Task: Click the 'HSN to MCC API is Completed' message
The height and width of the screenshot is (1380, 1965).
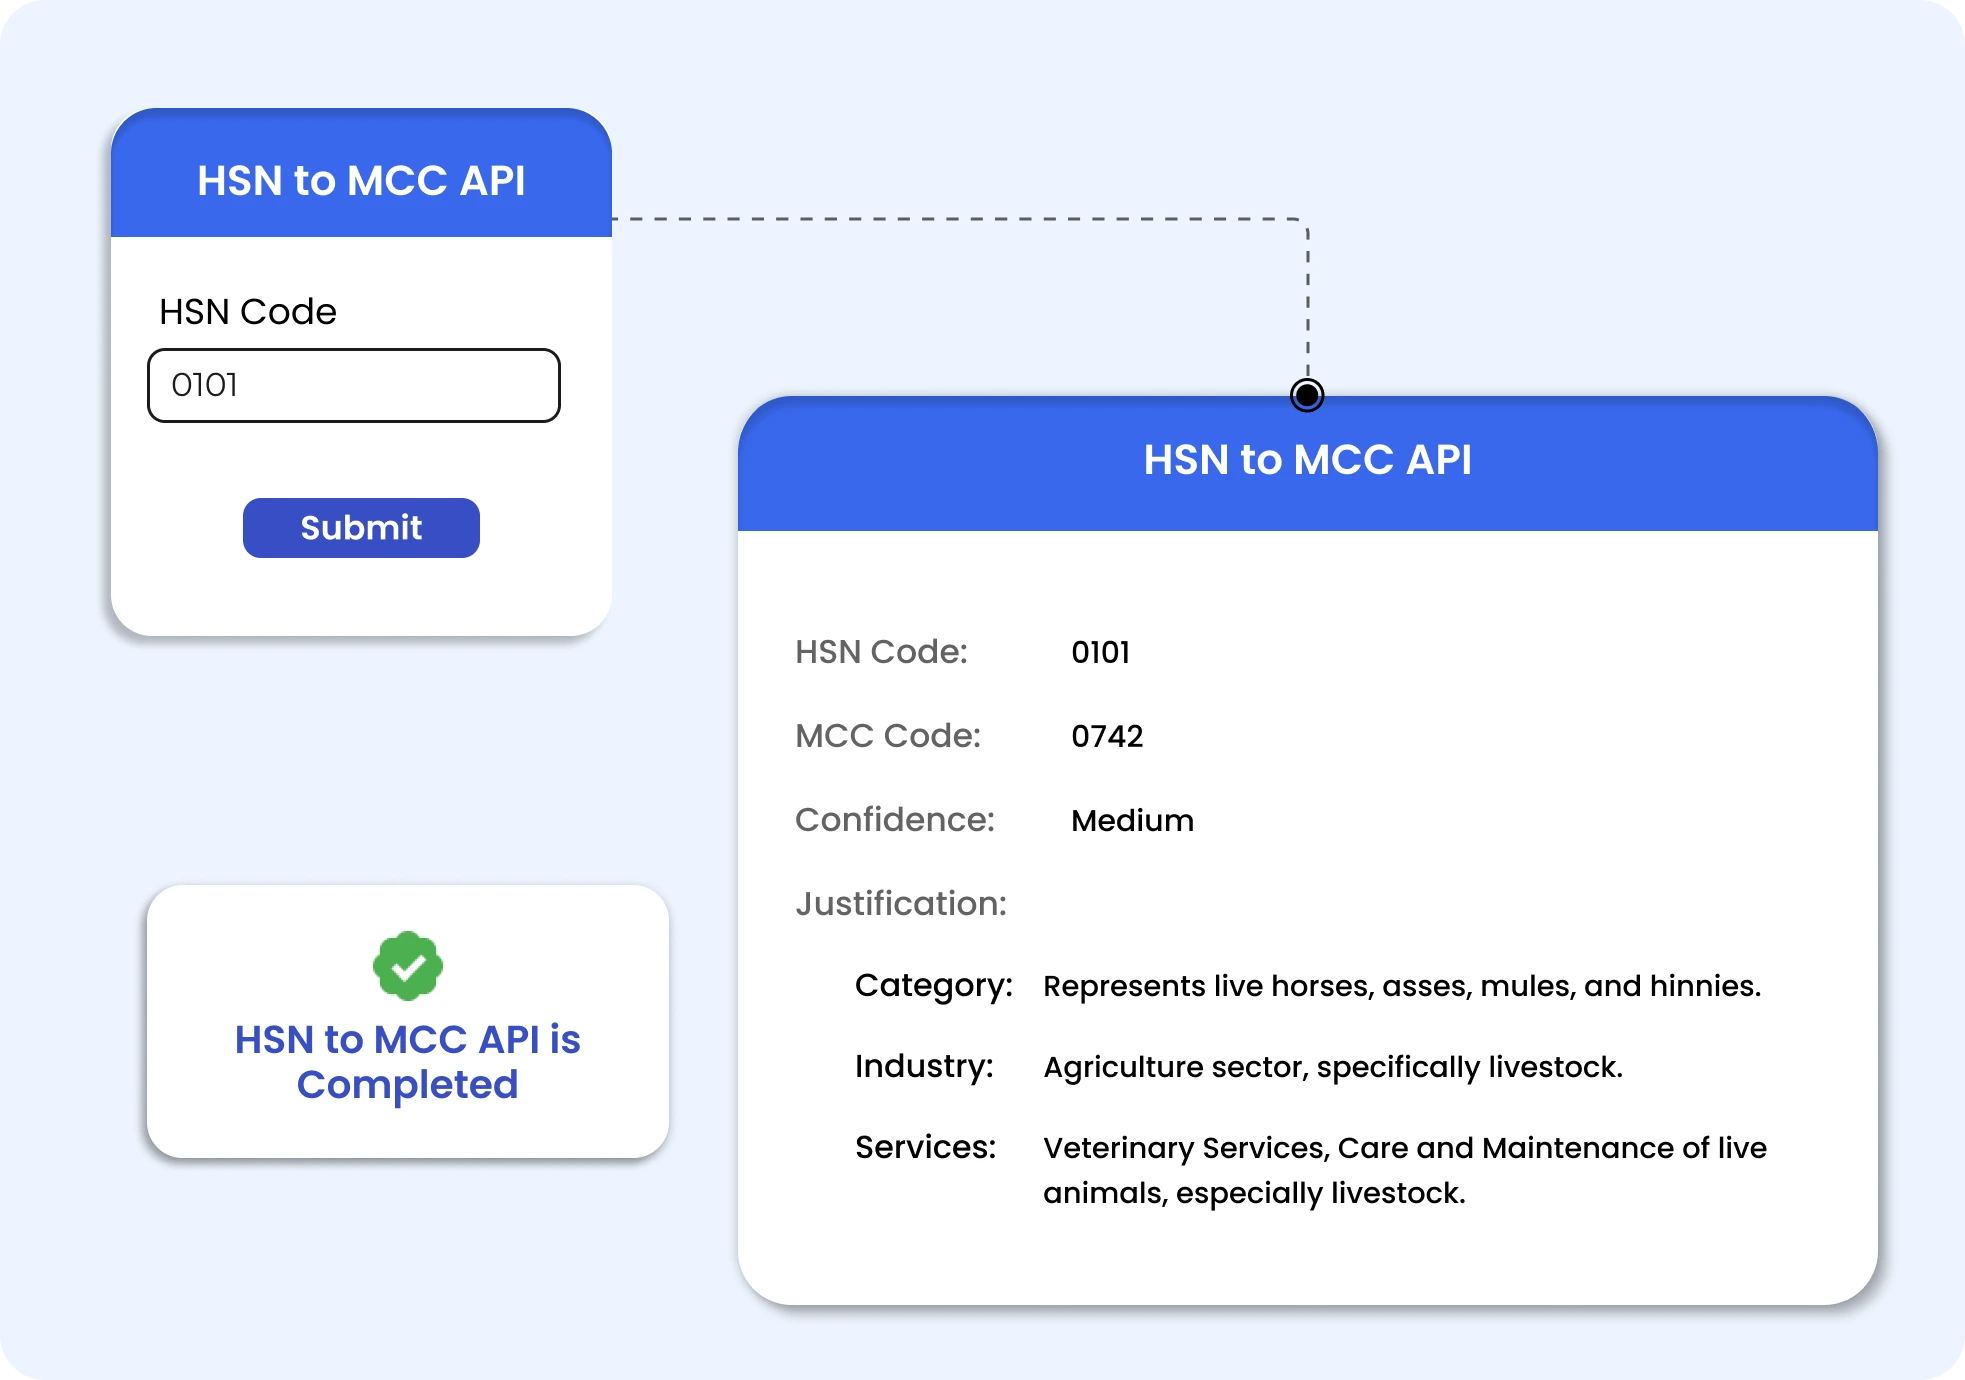Action: 407,1062
